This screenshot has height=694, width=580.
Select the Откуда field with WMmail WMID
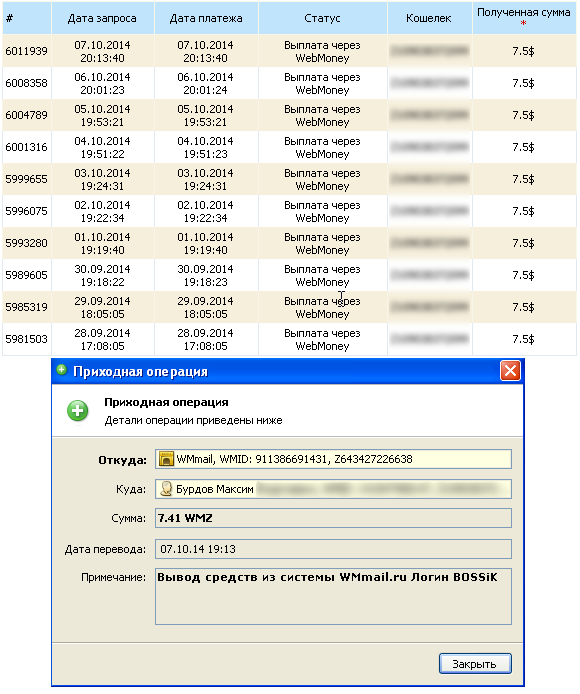333,459
